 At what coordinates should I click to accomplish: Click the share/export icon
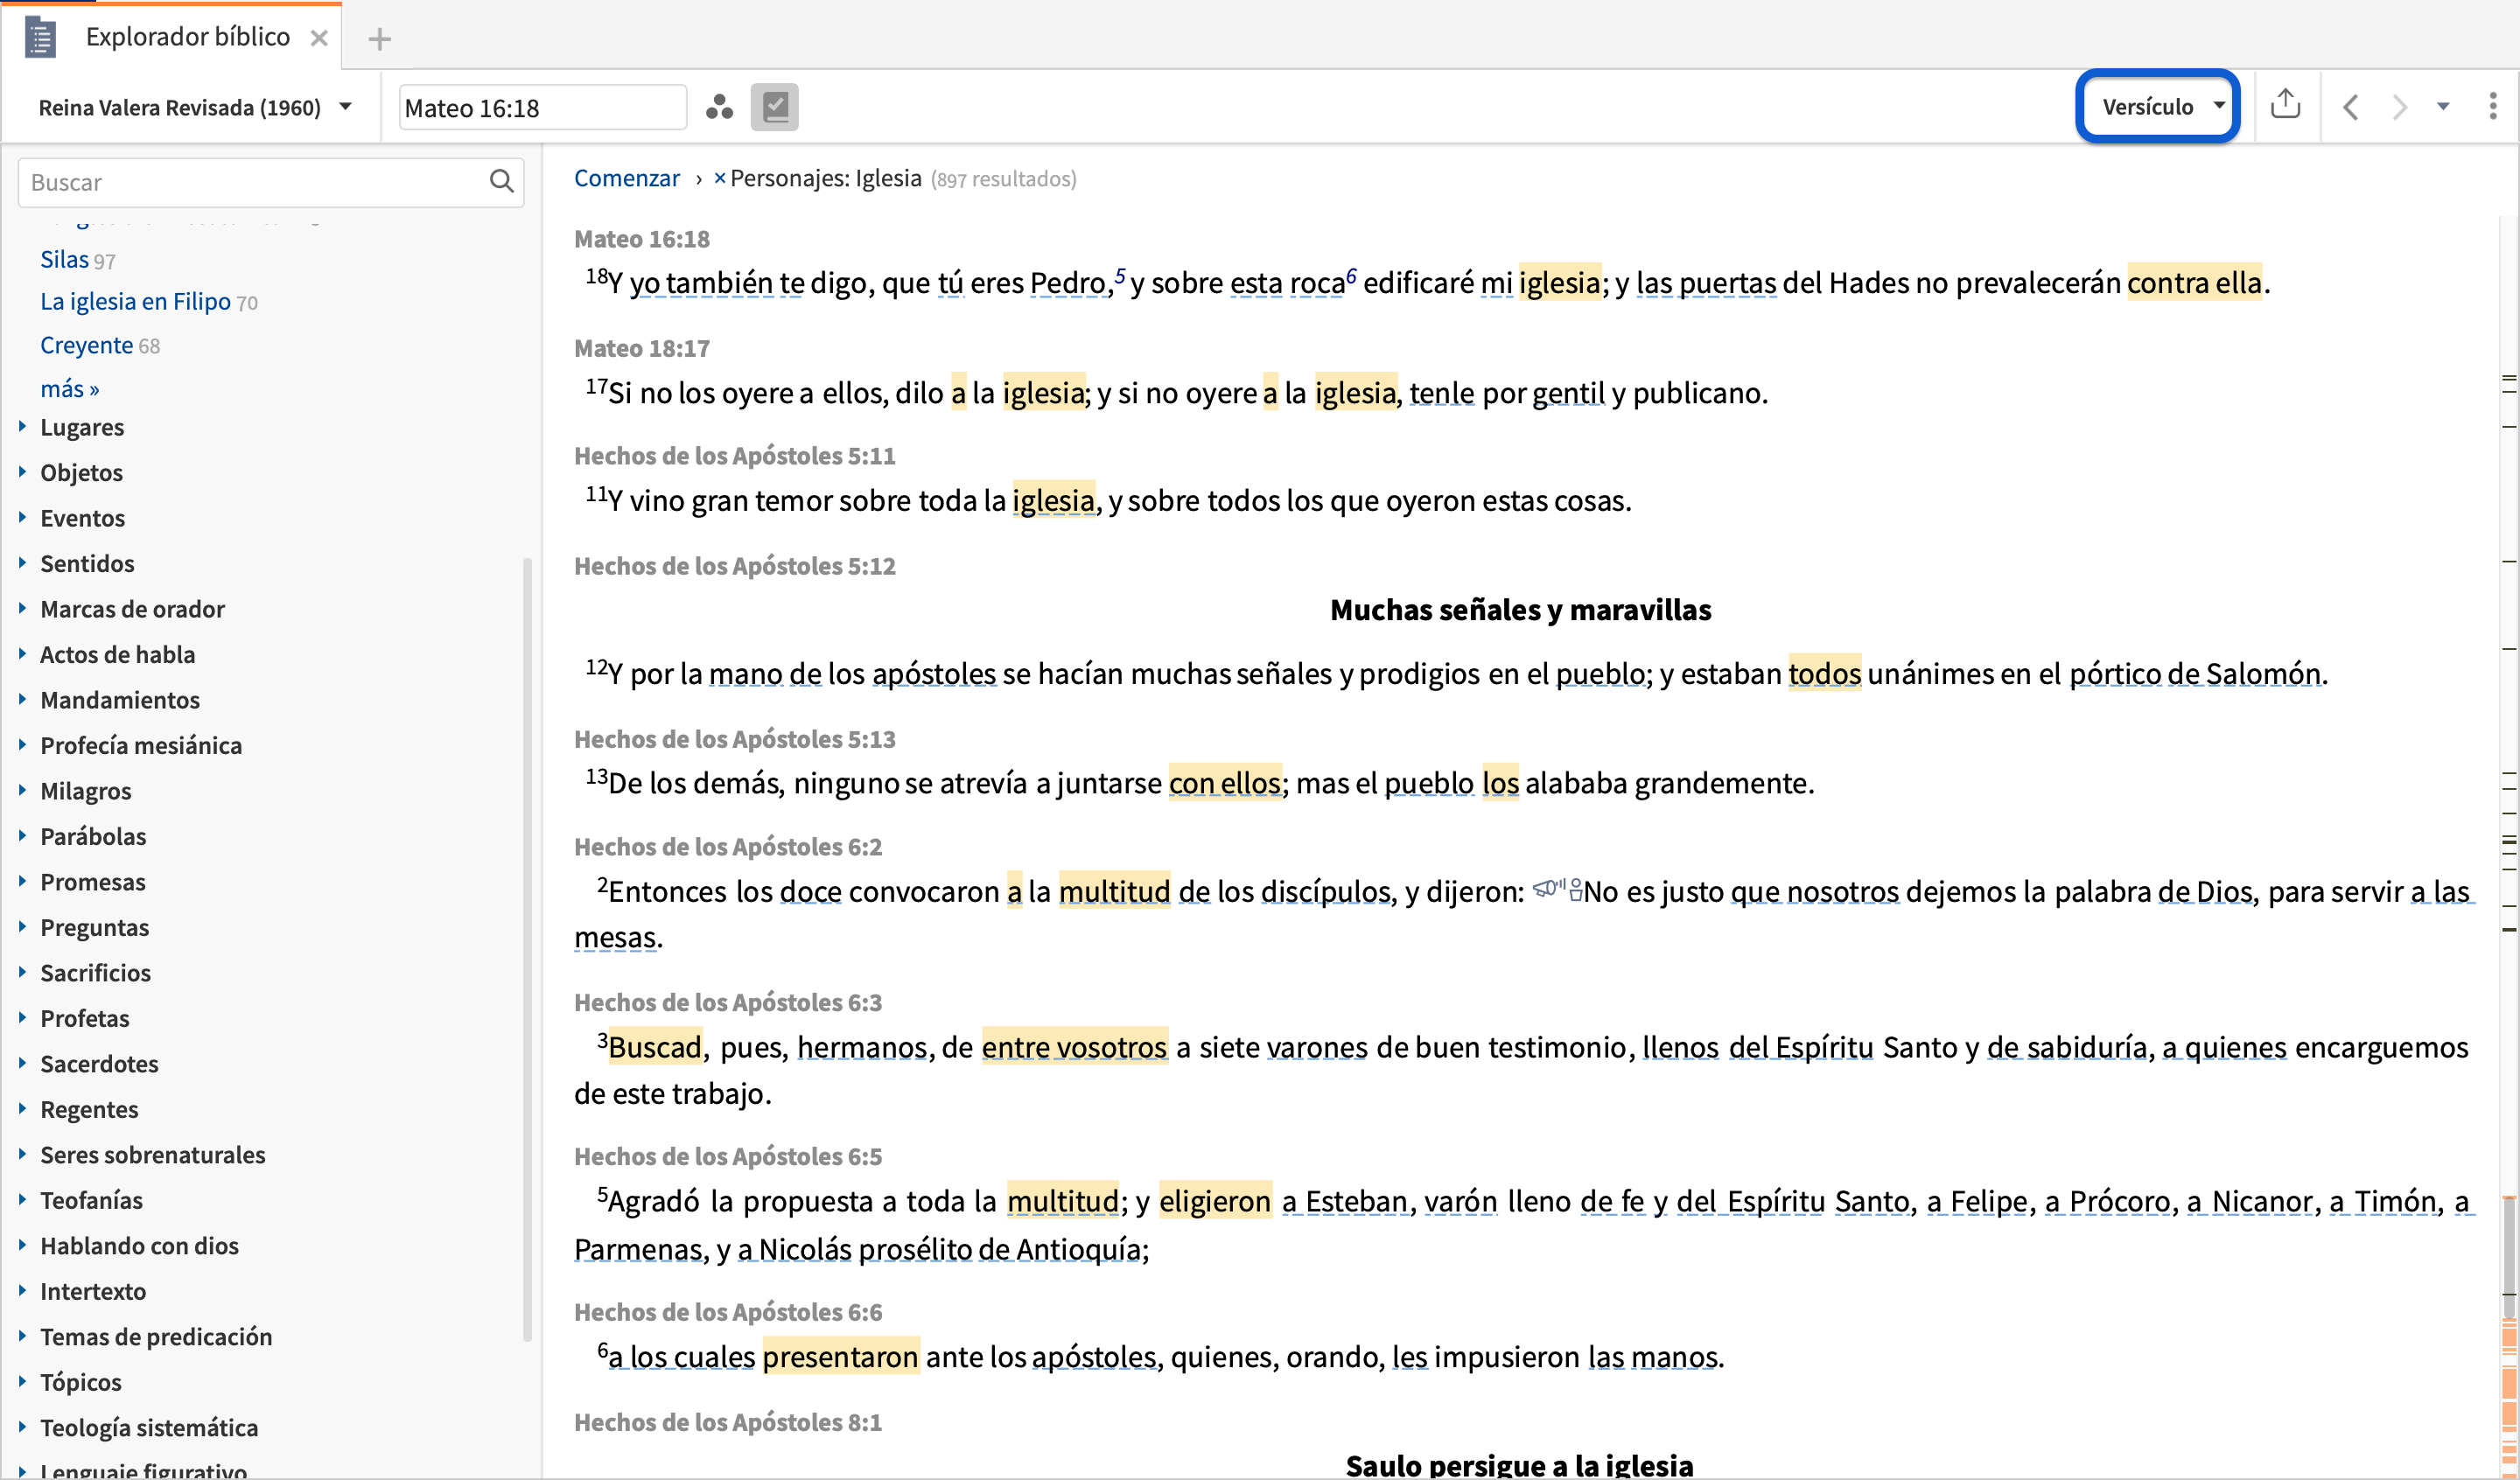tap(2285, 105)
